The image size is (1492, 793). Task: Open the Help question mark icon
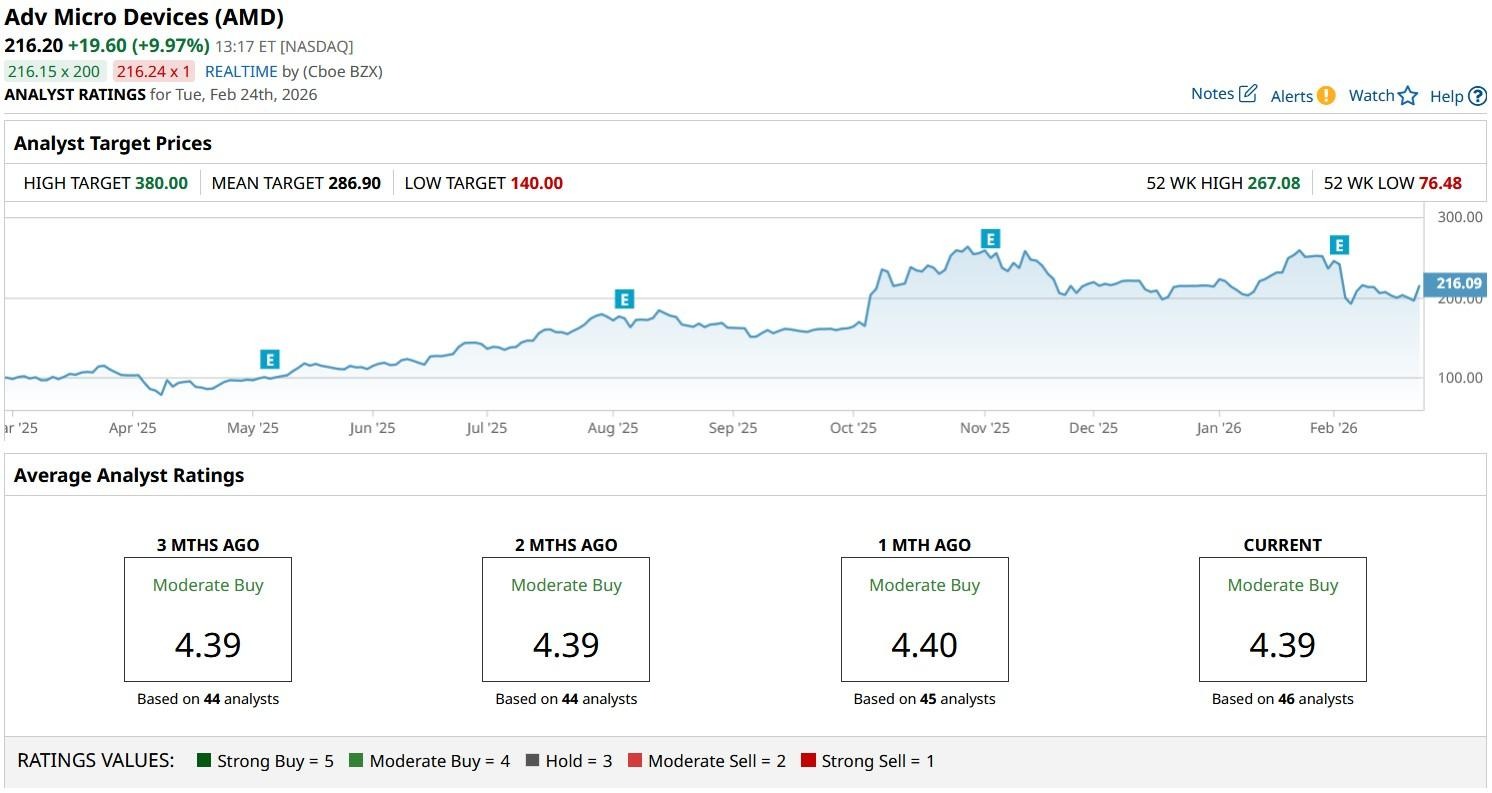[1477, 97]
